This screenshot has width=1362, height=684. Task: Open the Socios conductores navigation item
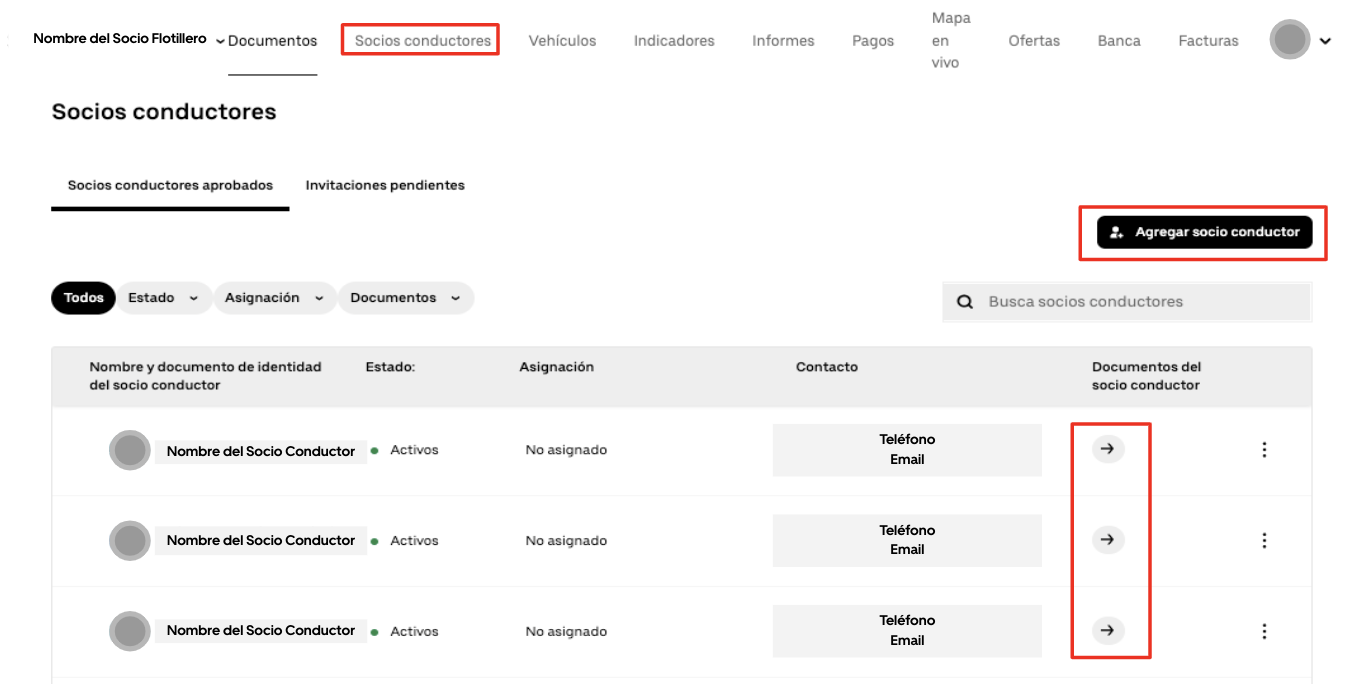pyautogui.click(x=423, y=41)
